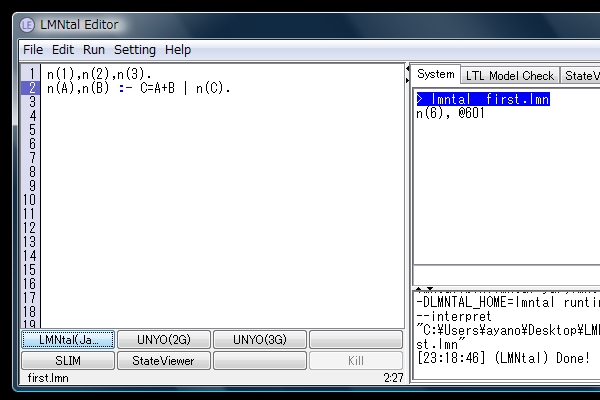Switch to the LTL Model Check tab
The width and height of the screenshot is (600, 400).
point(509,75)
